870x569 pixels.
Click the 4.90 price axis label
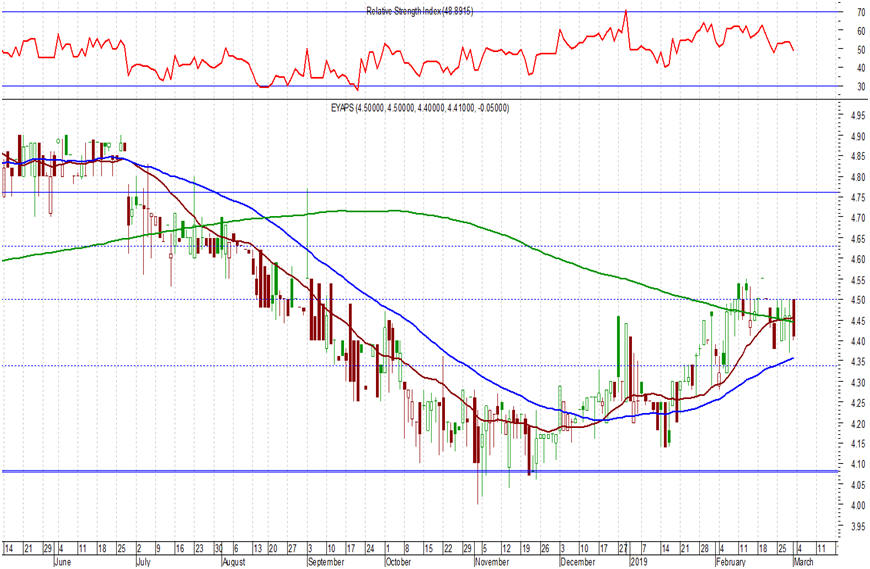858,136
